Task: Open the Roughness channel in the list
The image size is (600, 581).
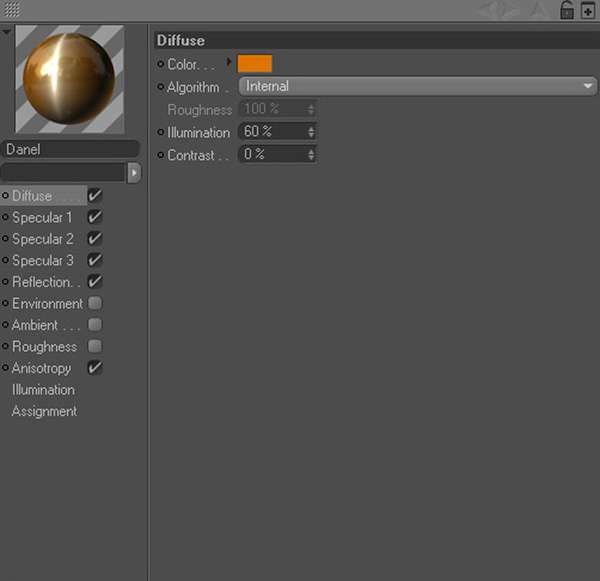Action: point(44,346)
